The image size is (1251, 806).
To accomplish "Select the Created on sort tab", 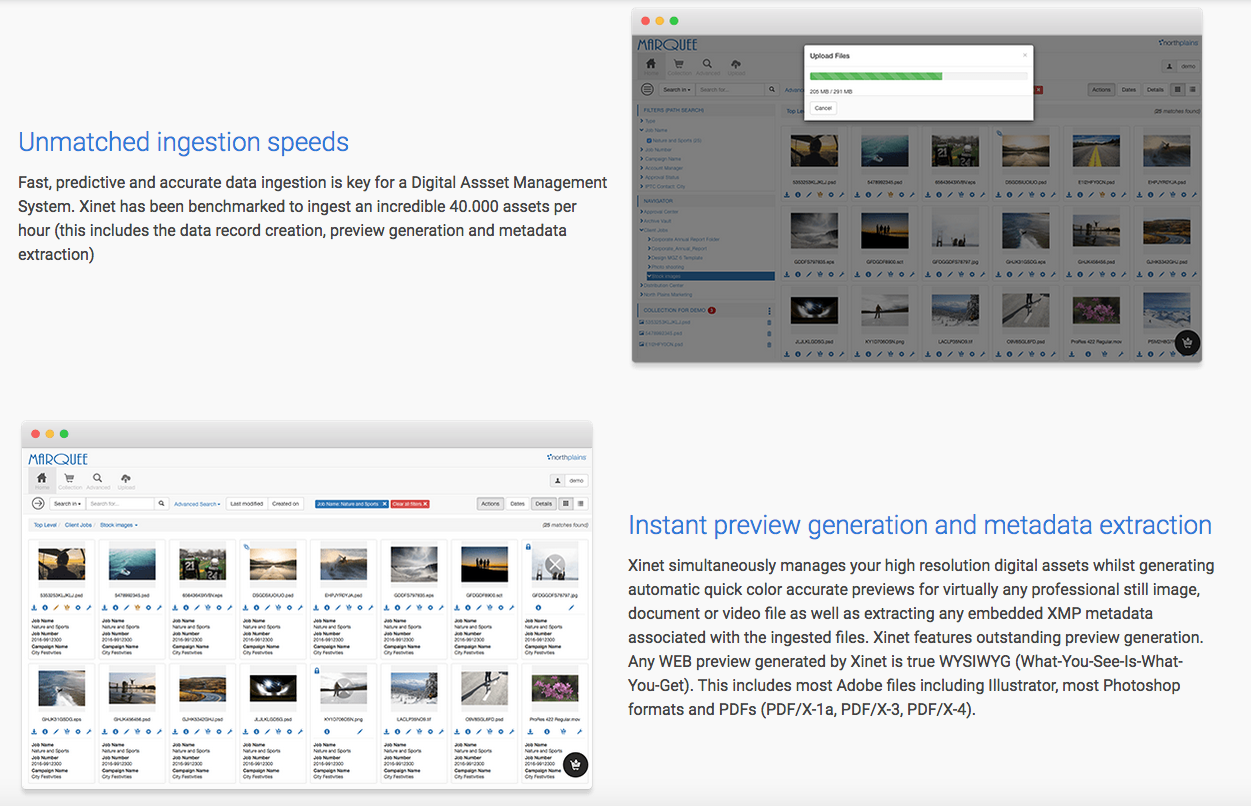I will tap(285, 504).
